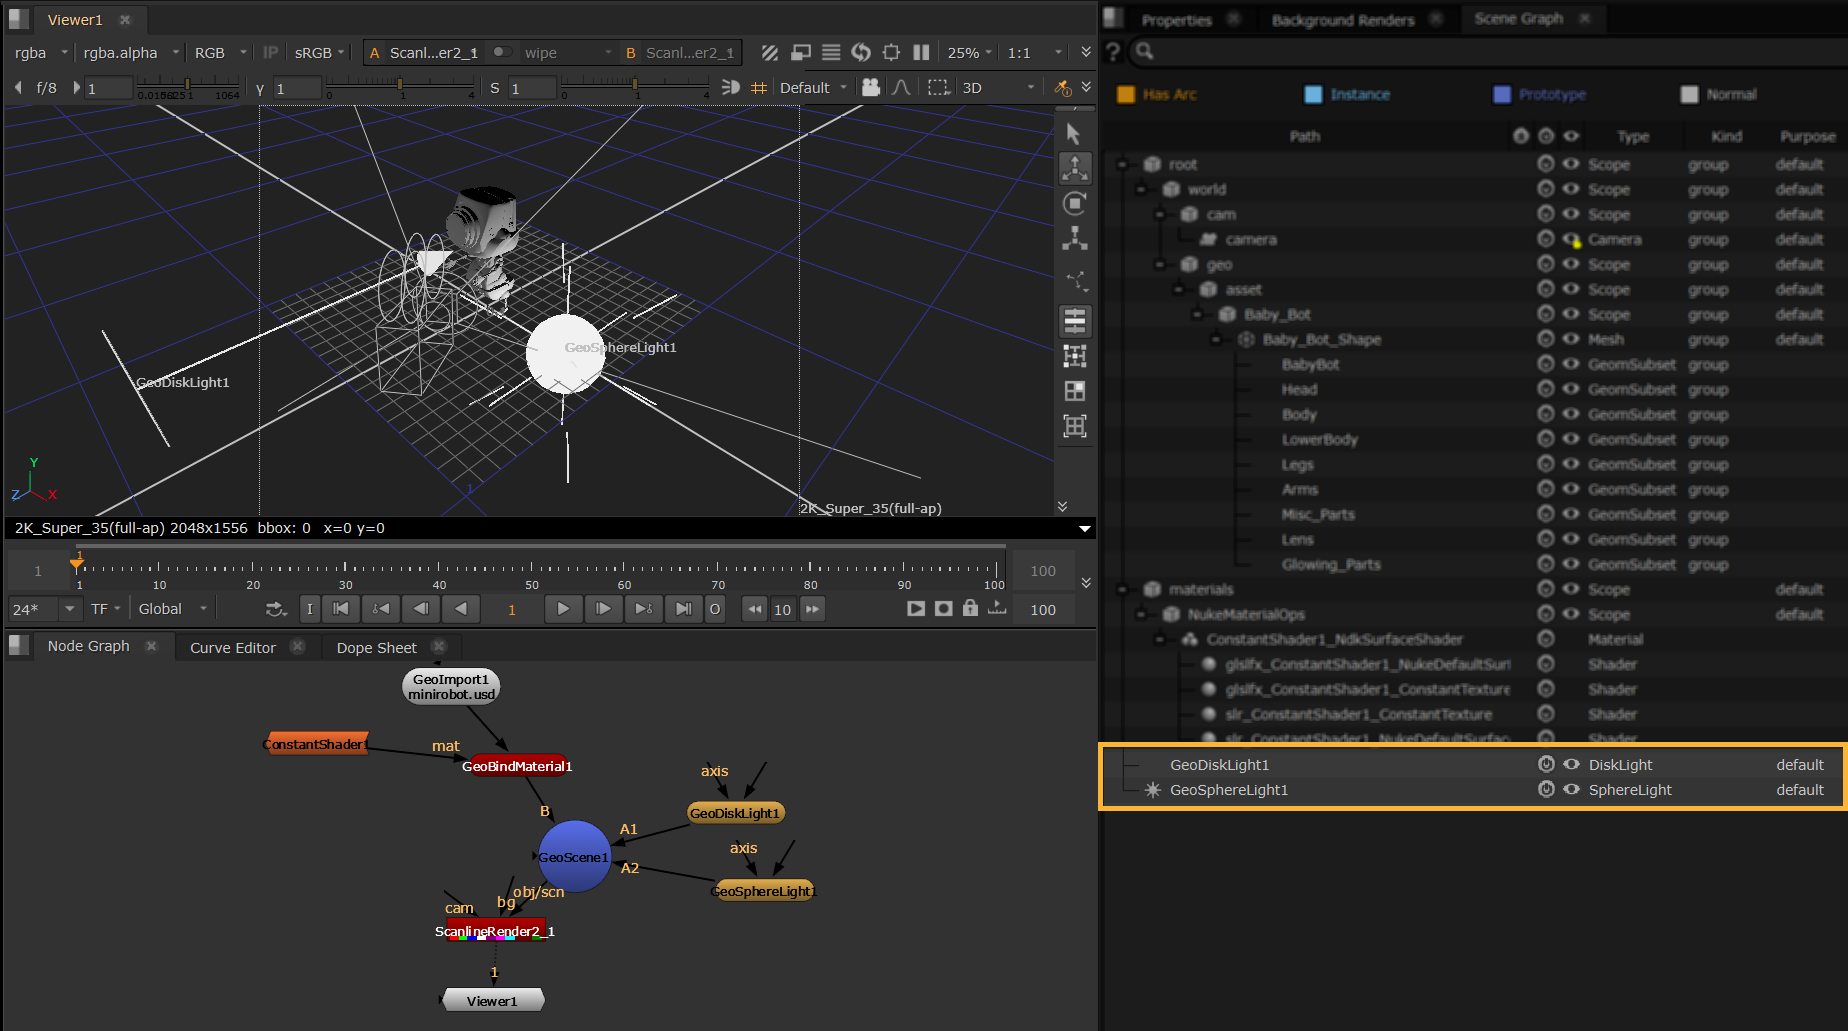Image resolution: width=1848 pixels, height=1031 pixels.
Task: Click the refresh viewer icon
Action: (x=861, y=53)
